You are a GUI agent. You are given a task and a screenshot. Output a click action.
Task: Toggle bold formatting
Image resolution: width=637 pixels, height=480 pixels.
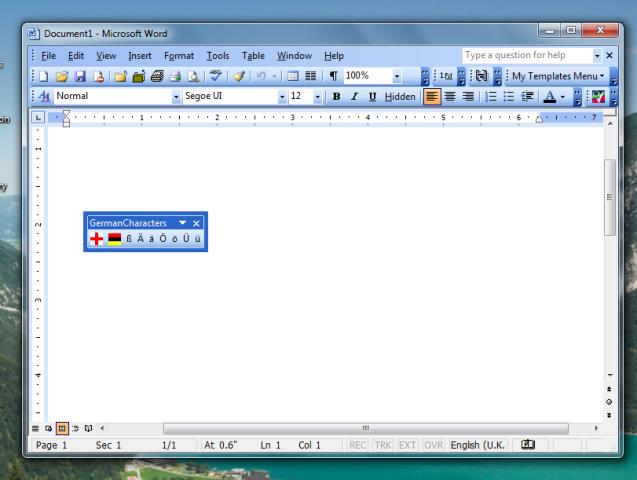point(336,96)
